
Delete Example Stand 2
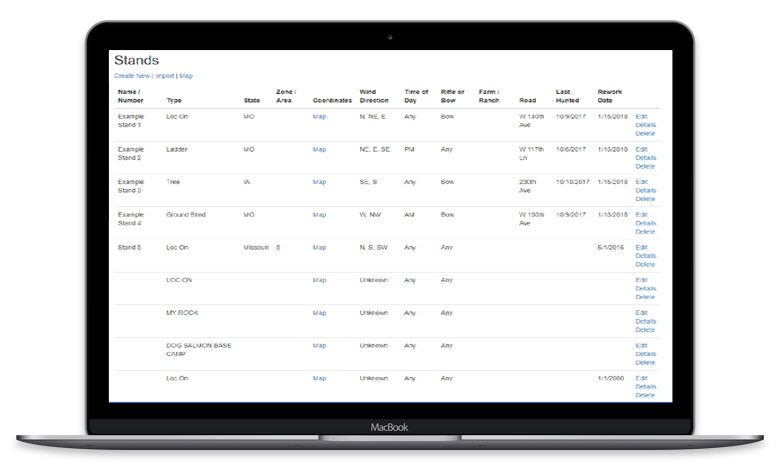[645, 166]
